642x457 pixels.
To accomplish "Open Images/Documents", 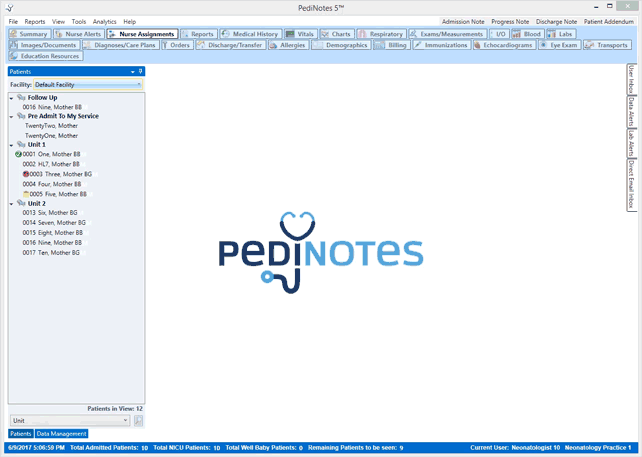I will pos(44,45).
